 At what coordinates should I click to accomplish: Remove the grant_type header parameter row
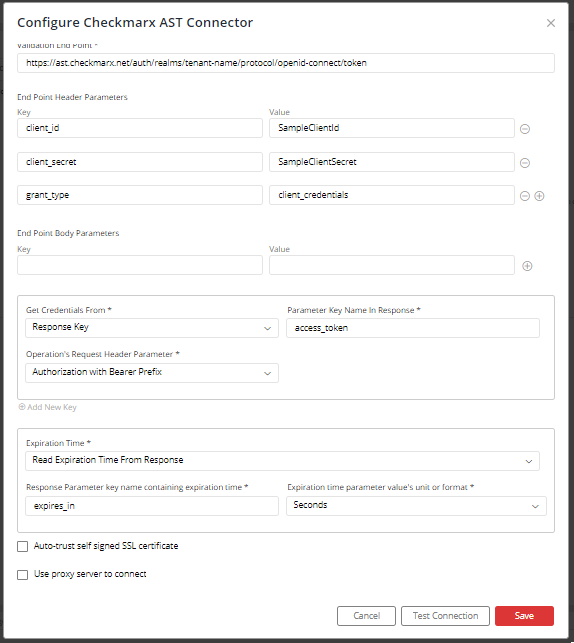click(525, 196)
